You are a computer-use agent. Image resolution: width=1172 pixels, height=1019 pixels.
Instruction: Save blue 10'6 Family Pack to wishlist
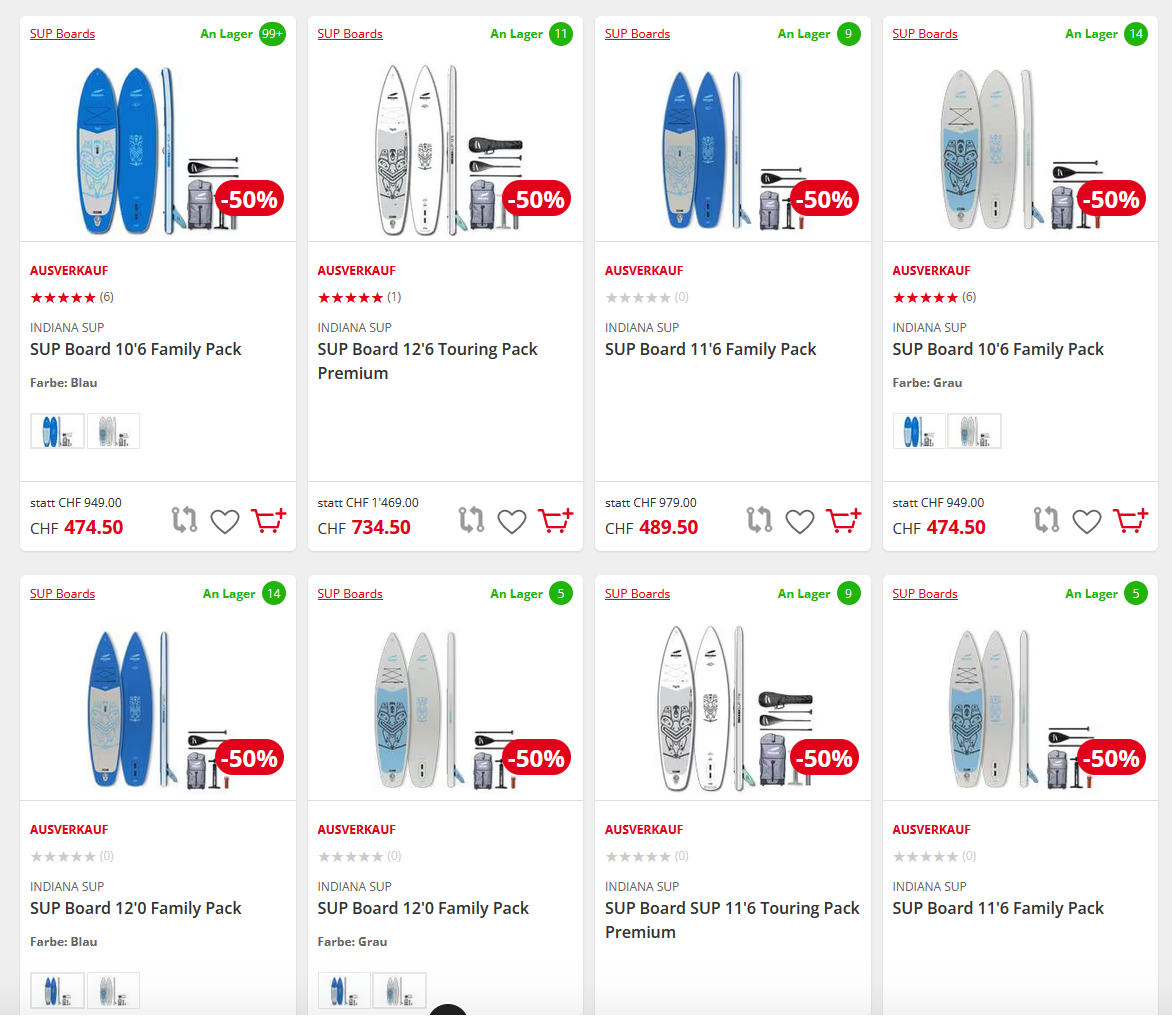pos(225,521)
